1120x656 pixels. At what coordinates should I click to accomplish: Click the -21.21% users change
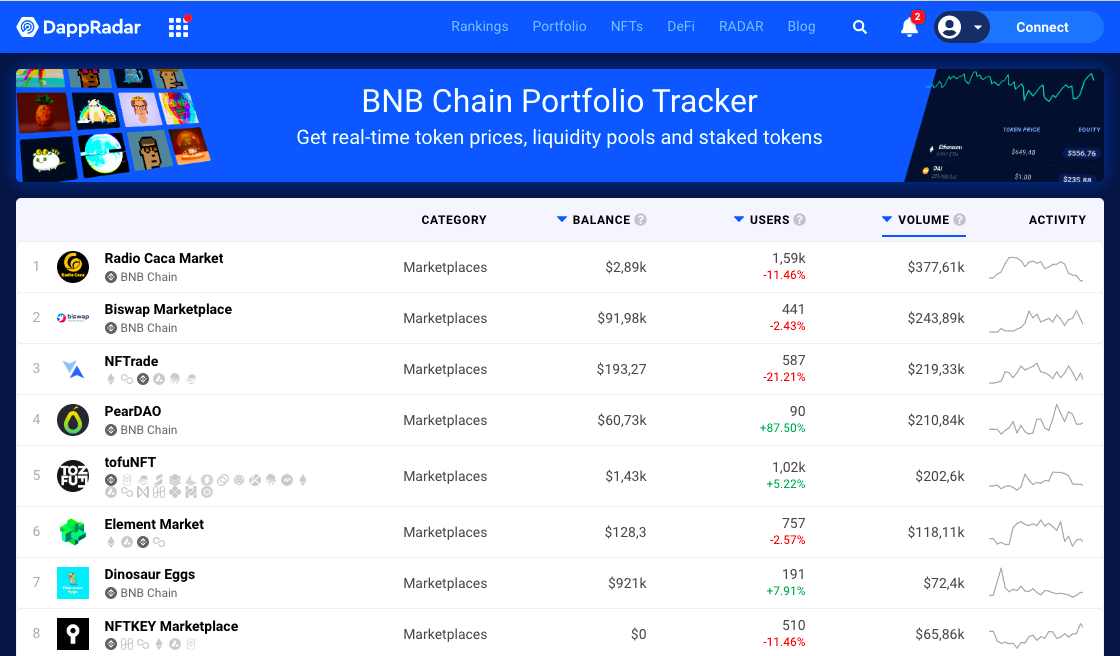pyautogui.click(x=784, y=377)
